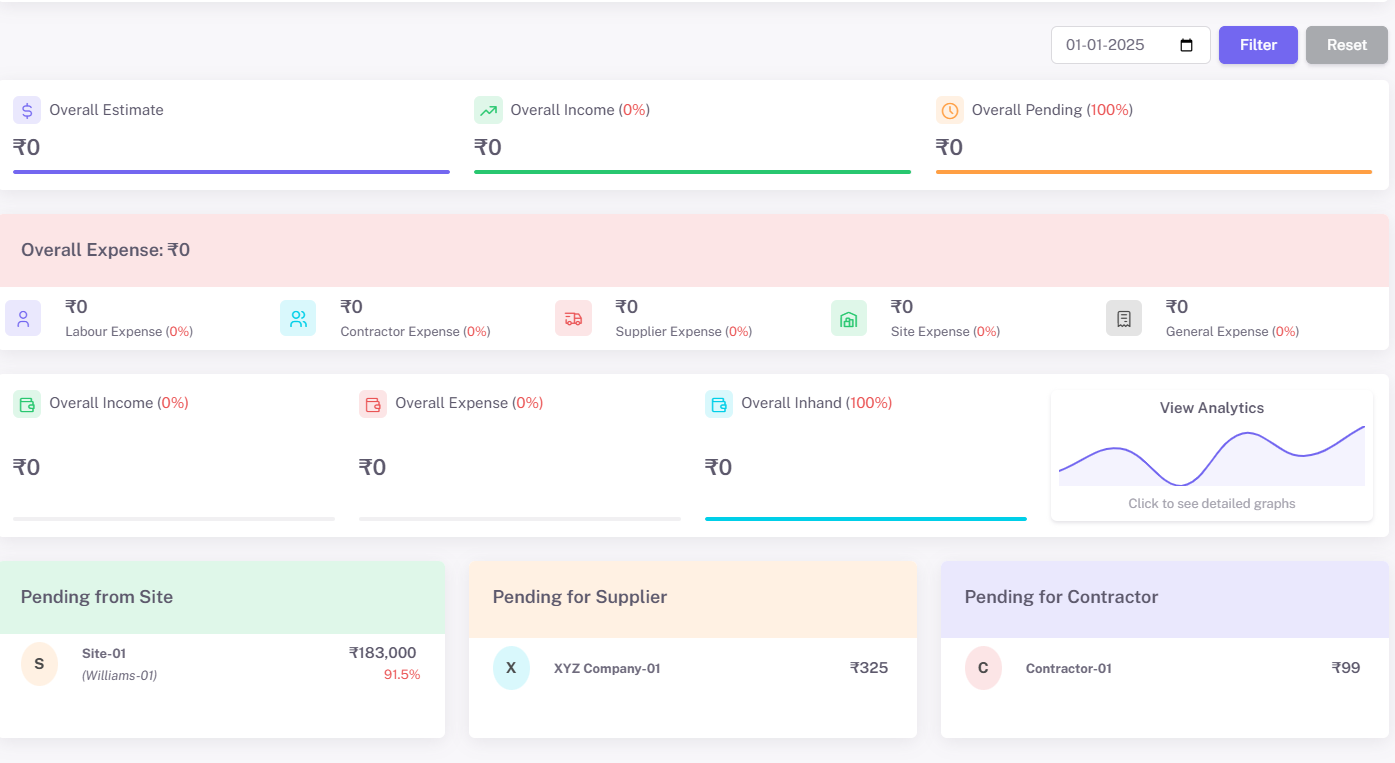This screenshot has height=763, width=1395.
Task: Open the calendar picker in date field
Action: click(x=1187, y=45)
